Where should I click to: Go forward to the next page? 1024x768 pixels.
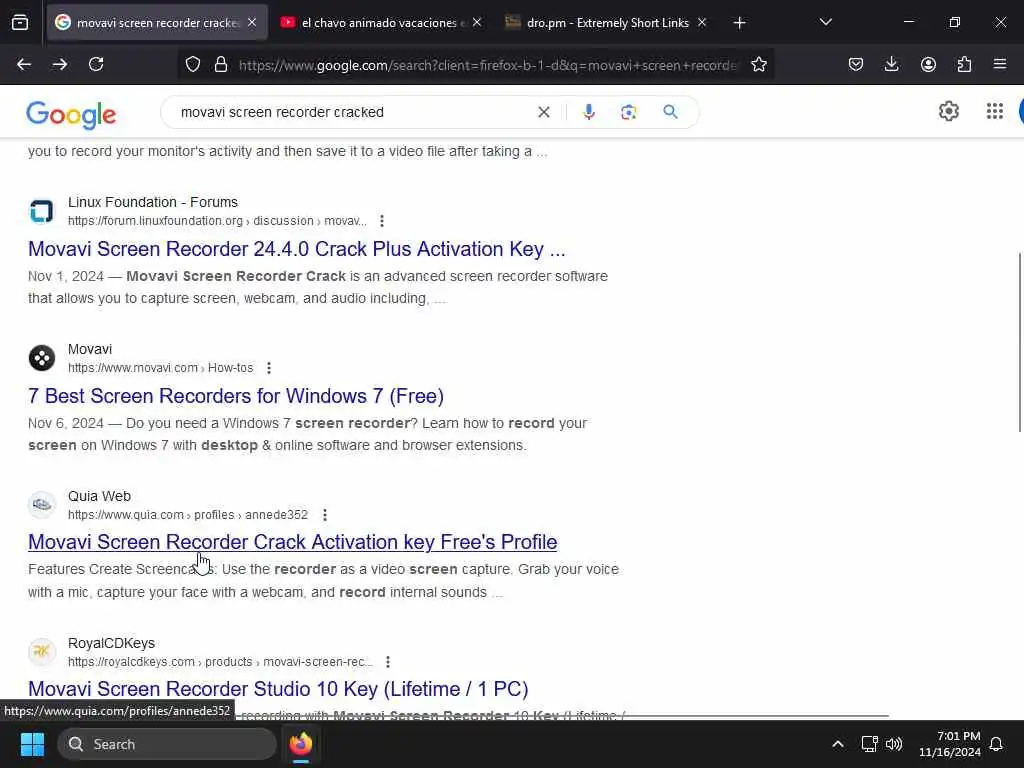(59, 64)
